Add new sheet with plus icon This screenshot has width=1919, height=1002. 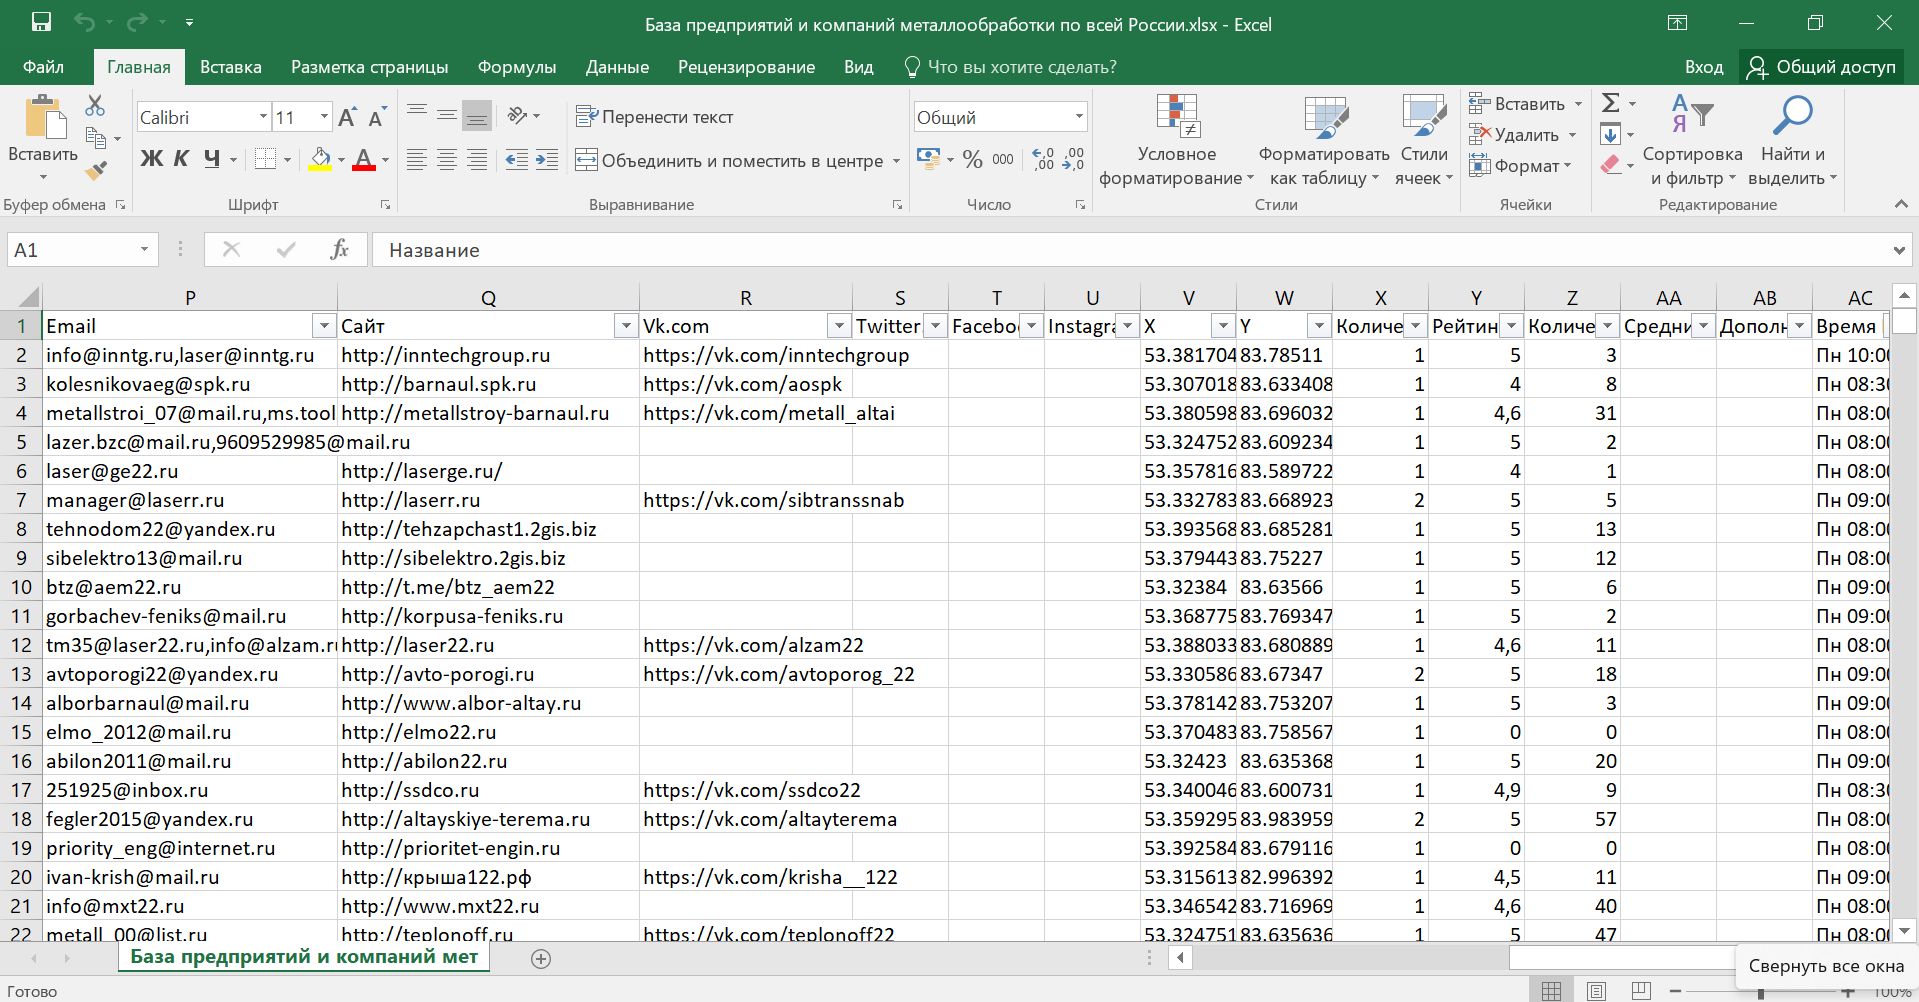point(541,959)
